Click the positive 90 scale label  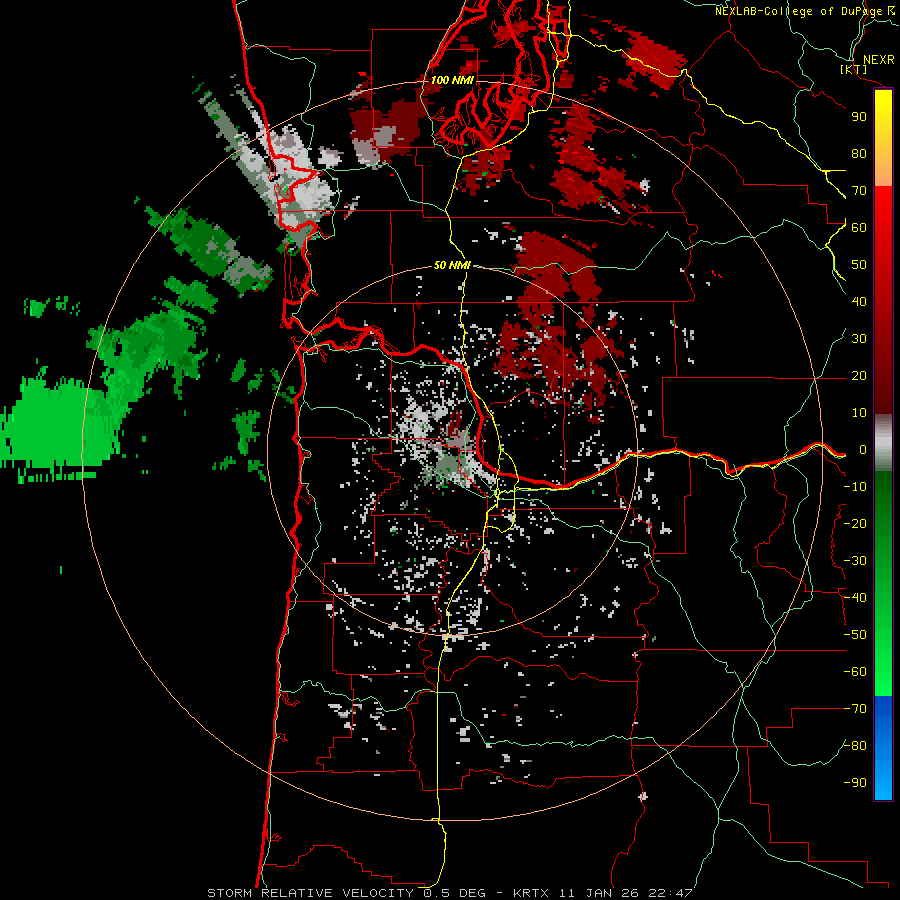pyautogui.click(x=859, y=117)
